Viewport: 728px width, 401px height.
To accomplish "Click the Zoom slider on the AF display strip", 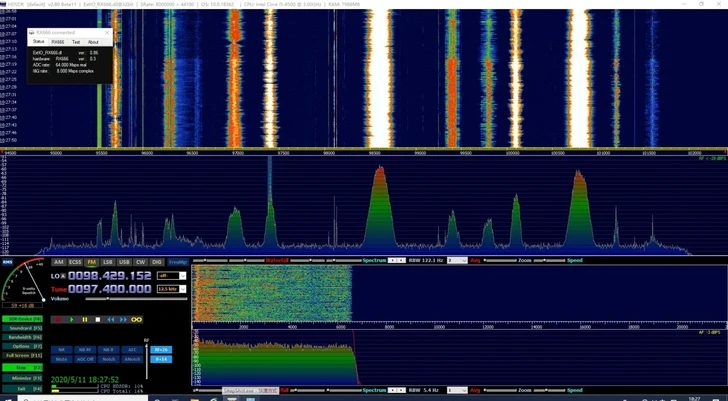I will pyautogui.click(x=500, y=390).
